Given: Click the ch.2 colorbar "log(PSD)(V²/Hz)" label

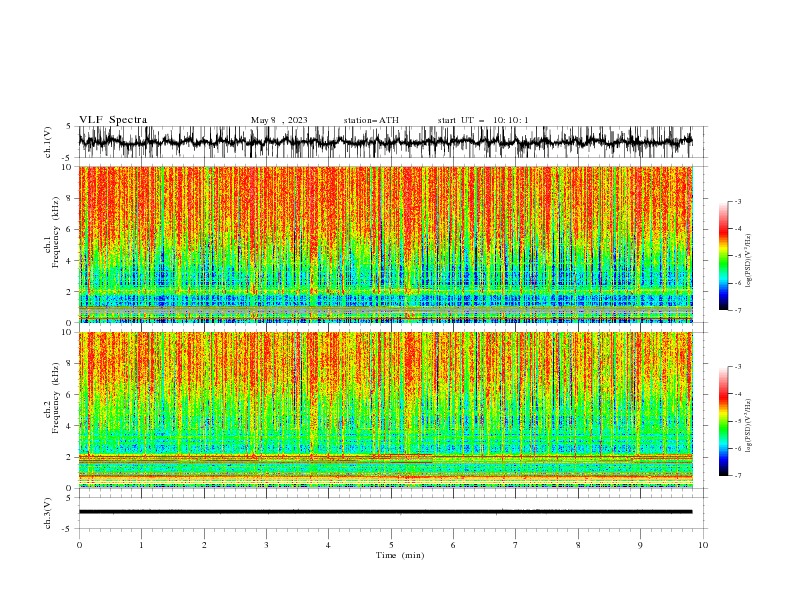Looking at the screenshot, I should (749, 426).
